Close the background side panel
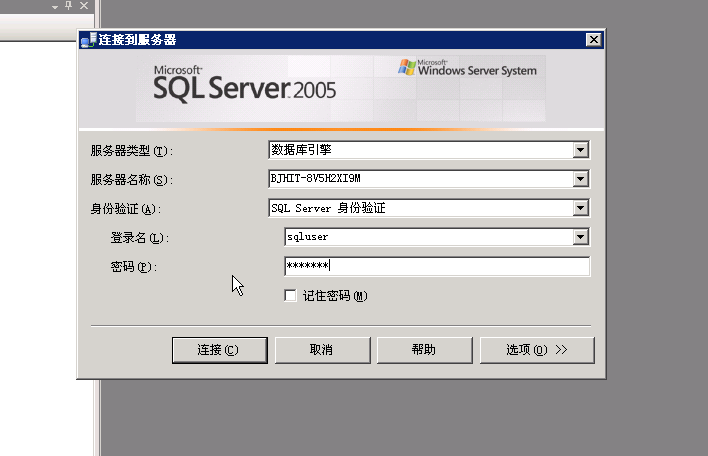708x456 pixels. tap(84, 5)
